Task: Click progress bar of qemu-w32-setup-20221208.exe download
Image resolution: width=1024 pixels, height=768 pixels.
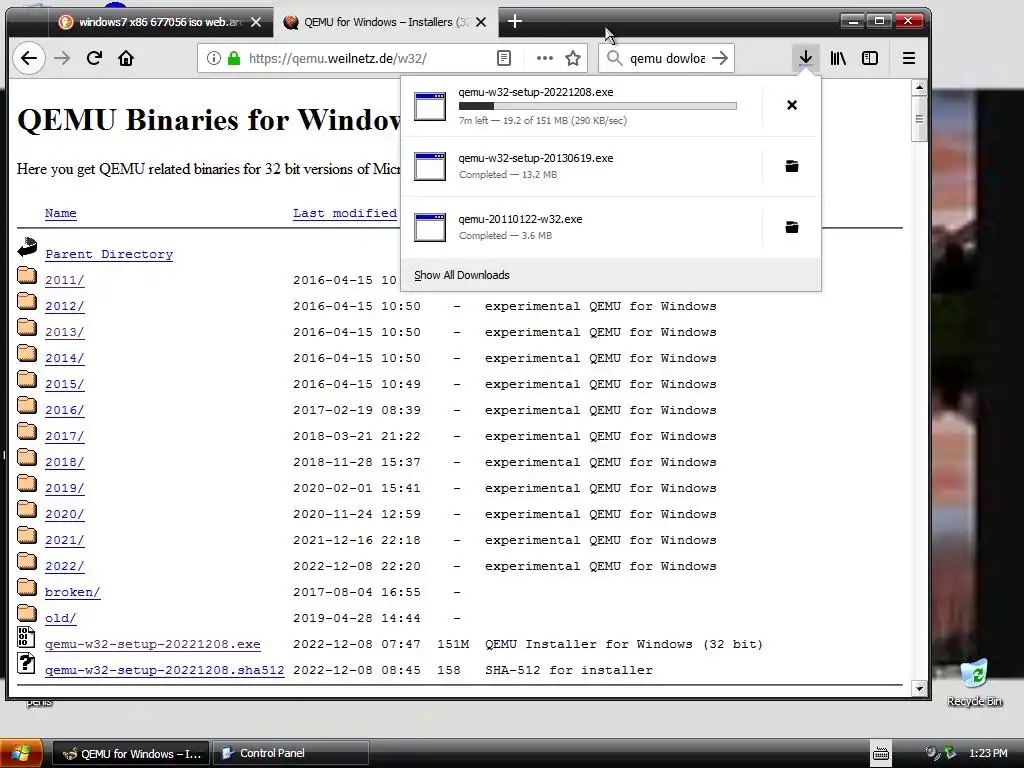Action: click(x=598, y=106)
